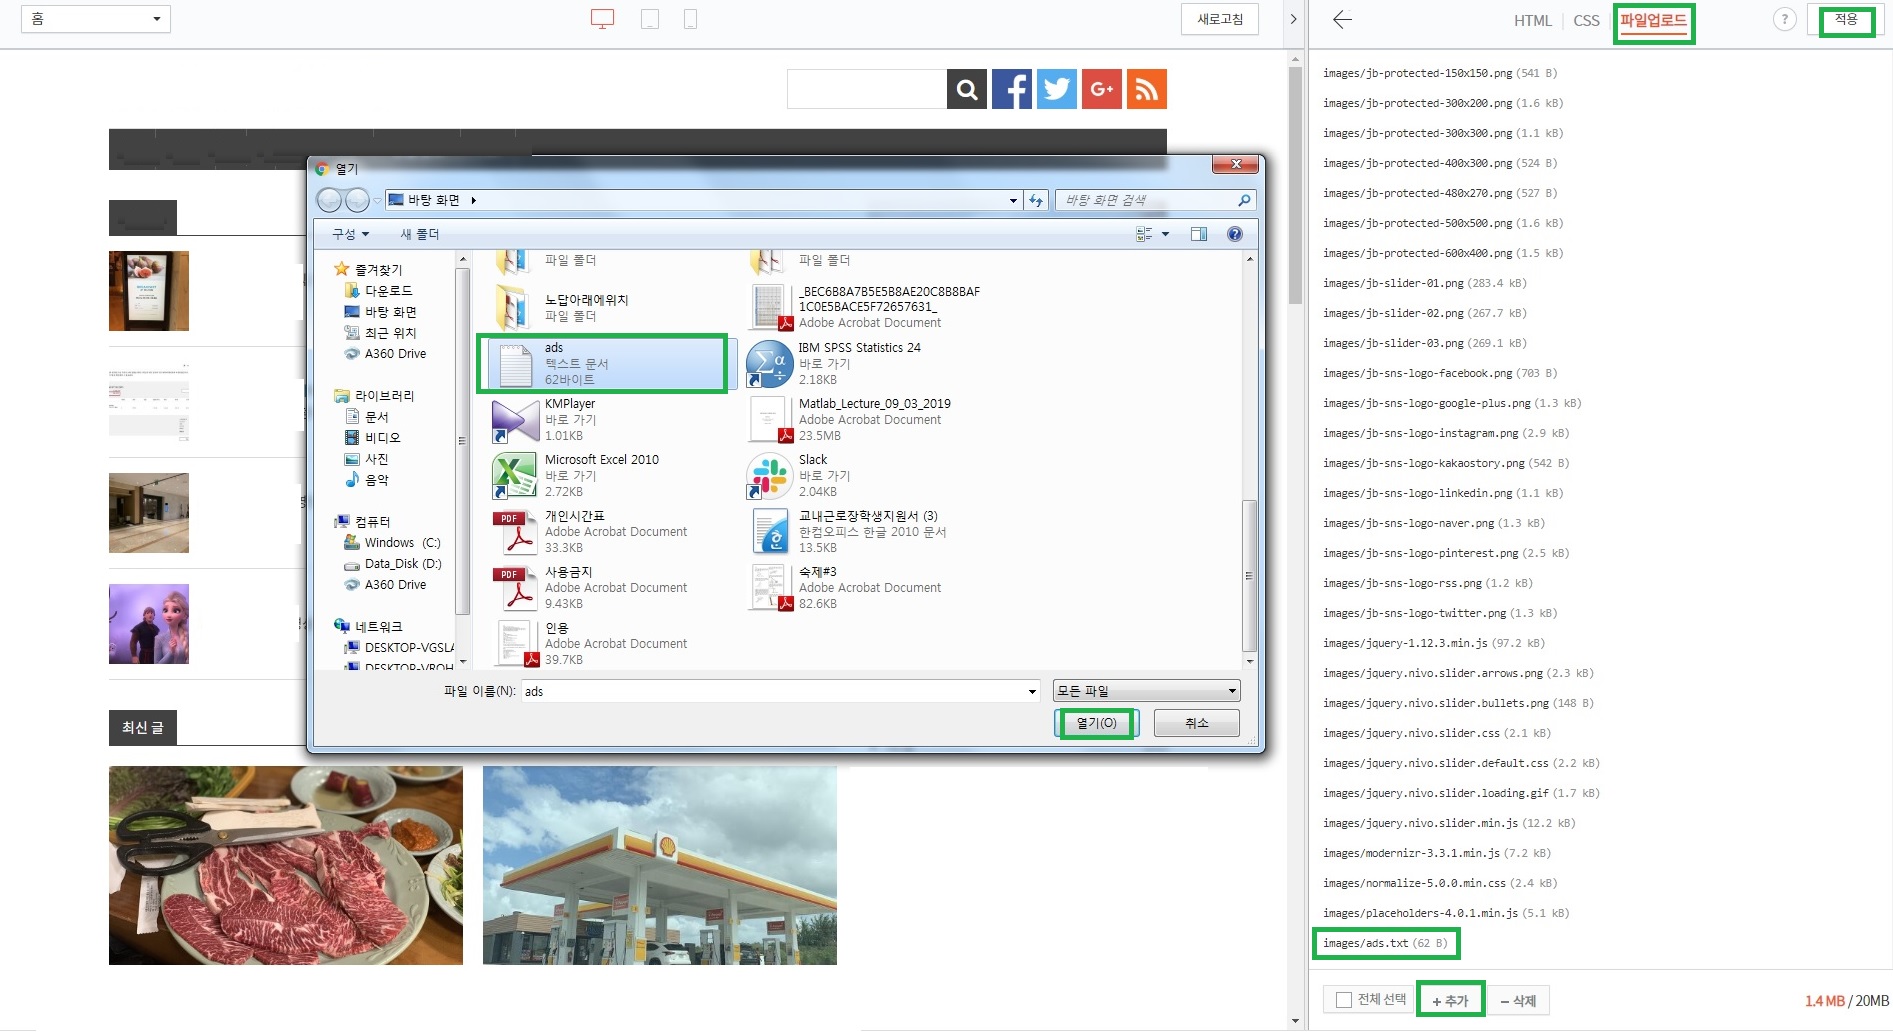
Task: Click the + 추가 add button
Action: (x=1450, y=1000)
